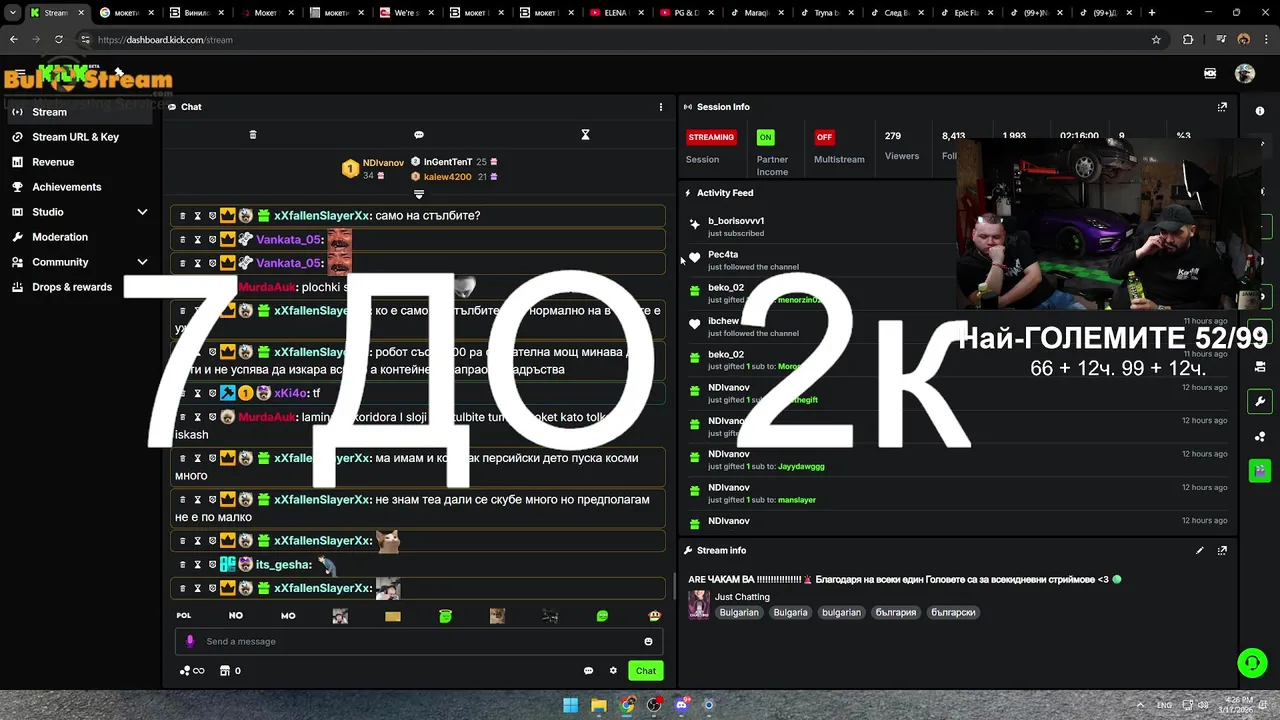Click the българия tag
The width and height of the screenshot is (1280, 720).
896,612
